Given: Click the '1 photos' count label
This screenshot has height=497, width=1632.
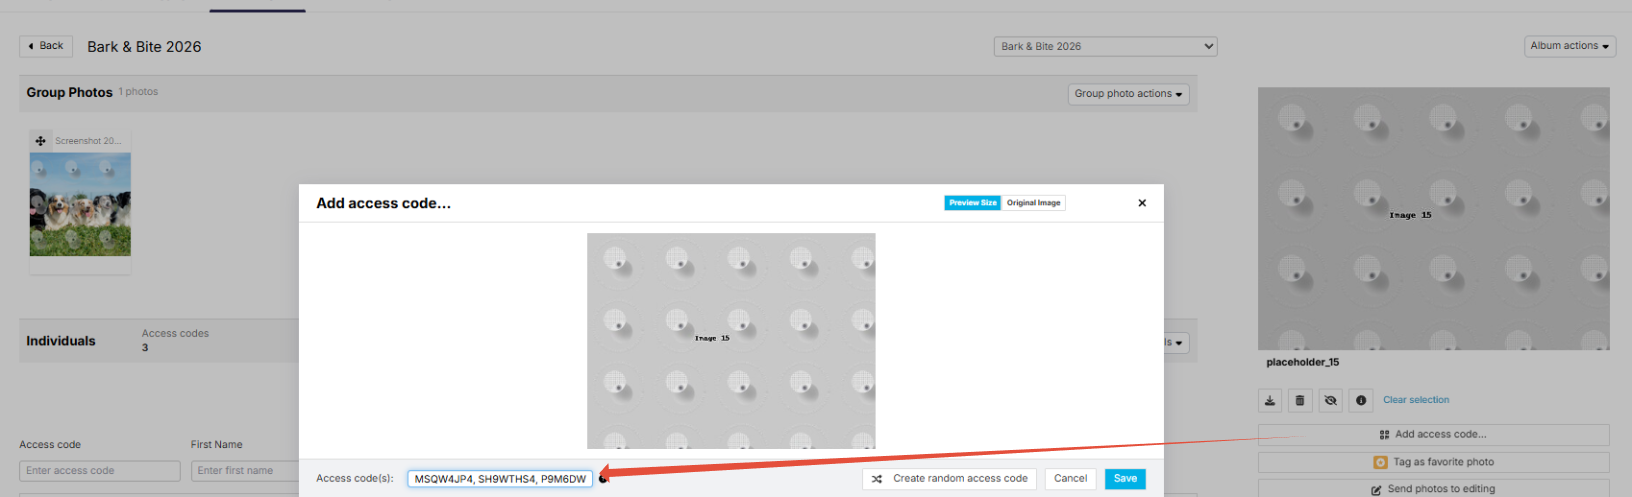Looking at the screenshot, I should [x=138, y=92].
